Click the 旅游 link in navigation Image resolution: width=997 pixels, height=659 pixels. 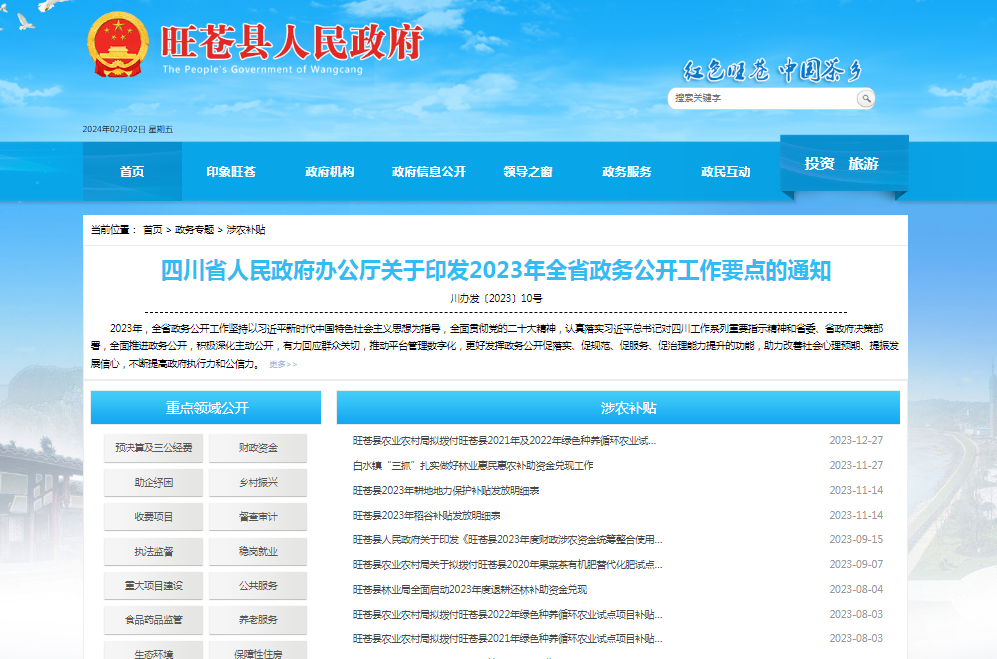864,164
